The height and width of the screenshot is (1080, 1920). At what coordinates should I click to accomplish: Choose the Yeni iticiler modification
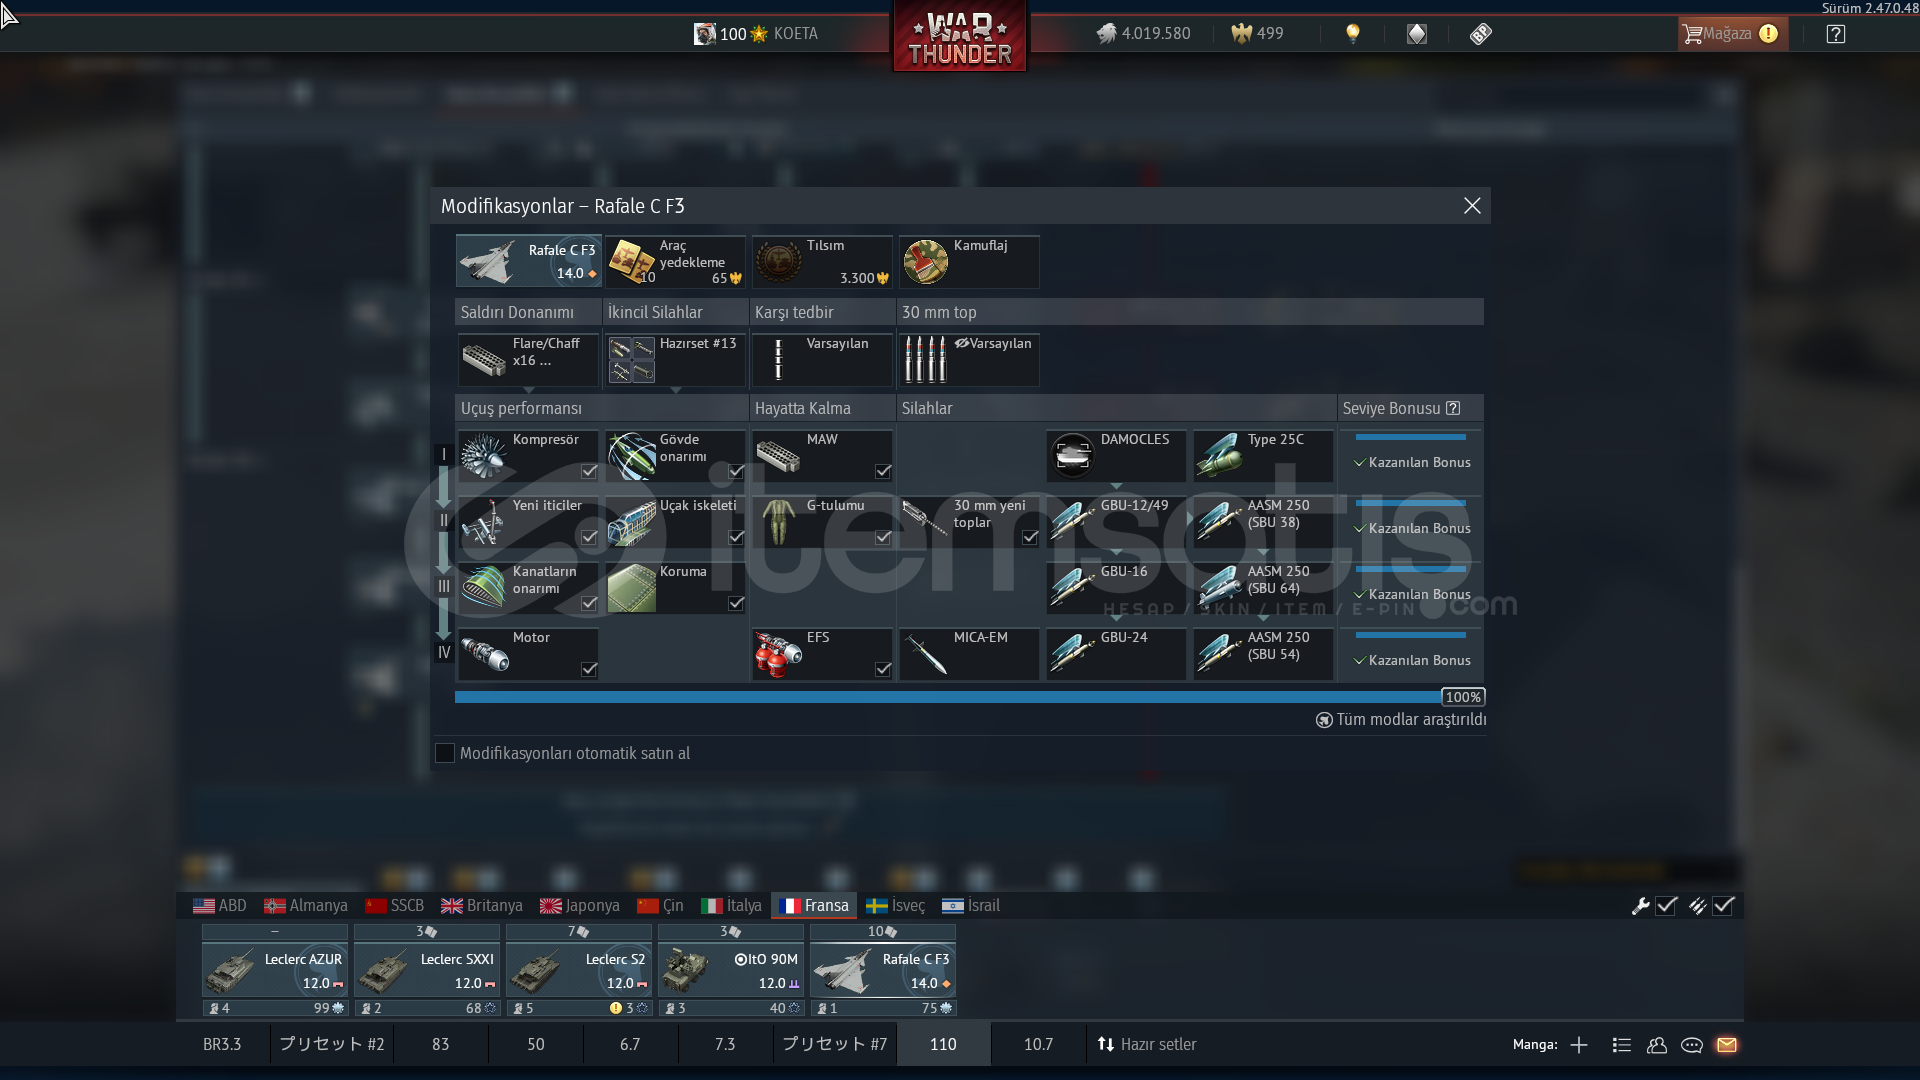(x=528, y=522)
